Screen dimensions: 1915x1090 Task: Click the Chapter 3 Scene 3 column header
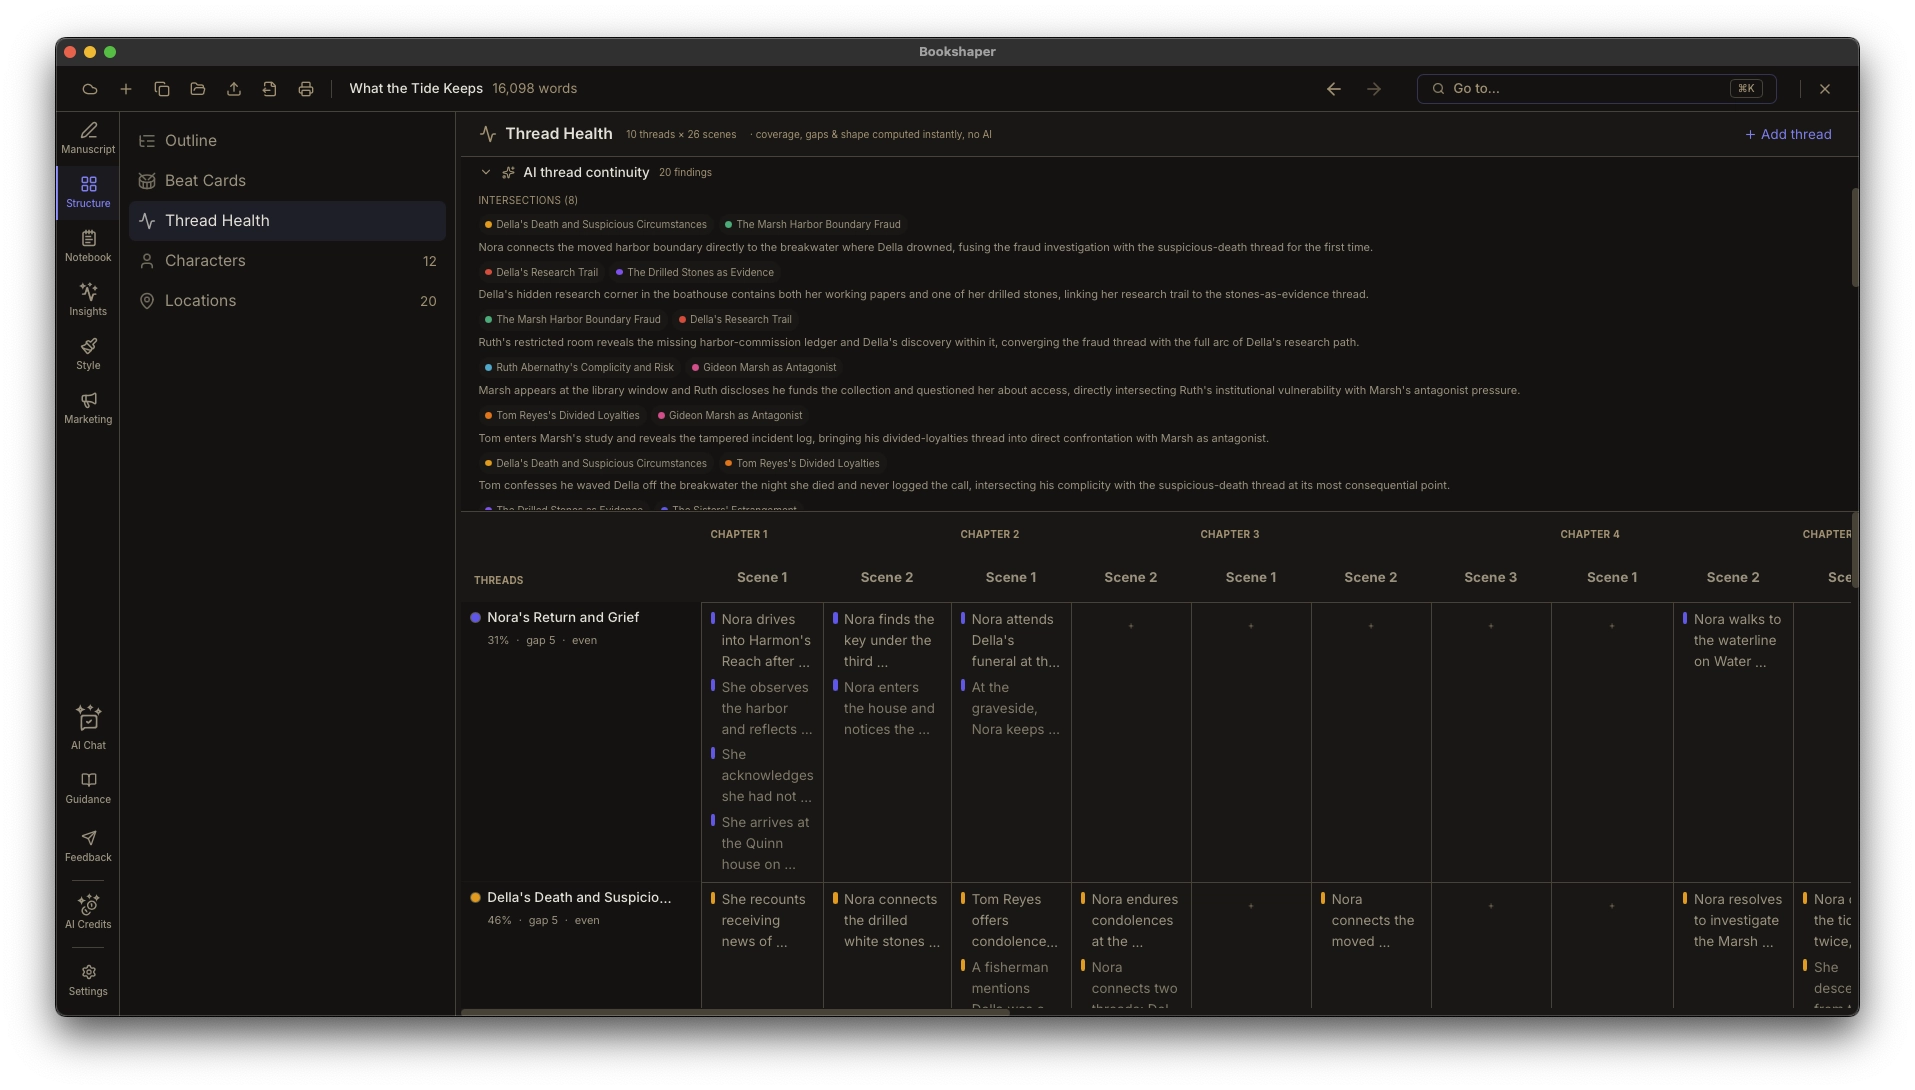pyautogui.click(x=1490, y=578)
